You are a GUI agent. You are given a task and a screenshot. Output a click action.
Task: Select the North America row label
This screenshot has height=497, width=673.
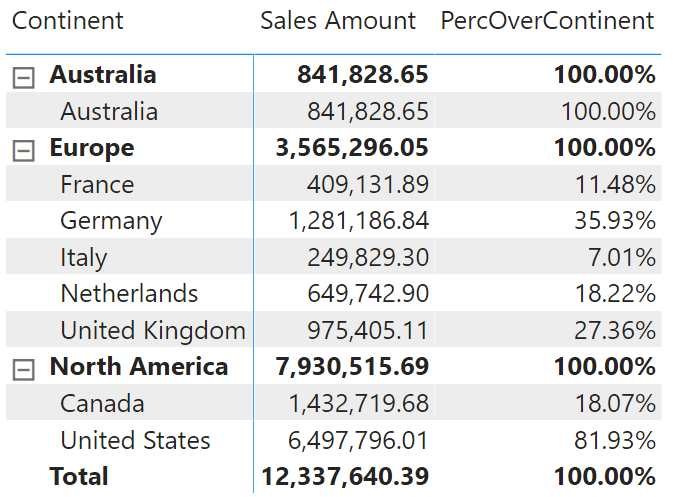point(139,367)
